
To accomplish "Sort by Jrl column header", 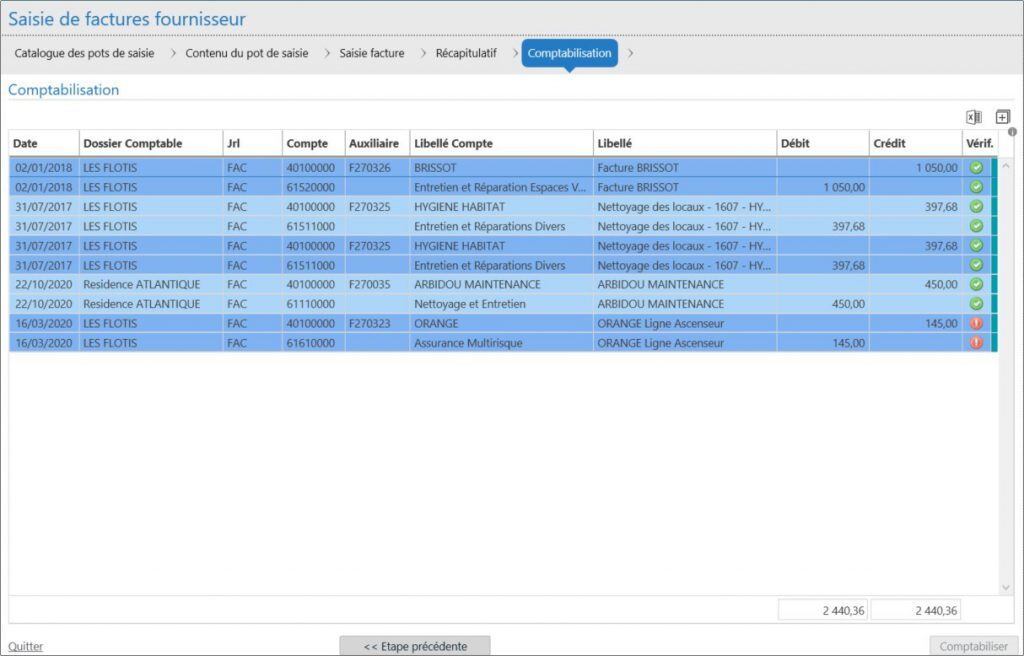I will [x=252, y=143].
